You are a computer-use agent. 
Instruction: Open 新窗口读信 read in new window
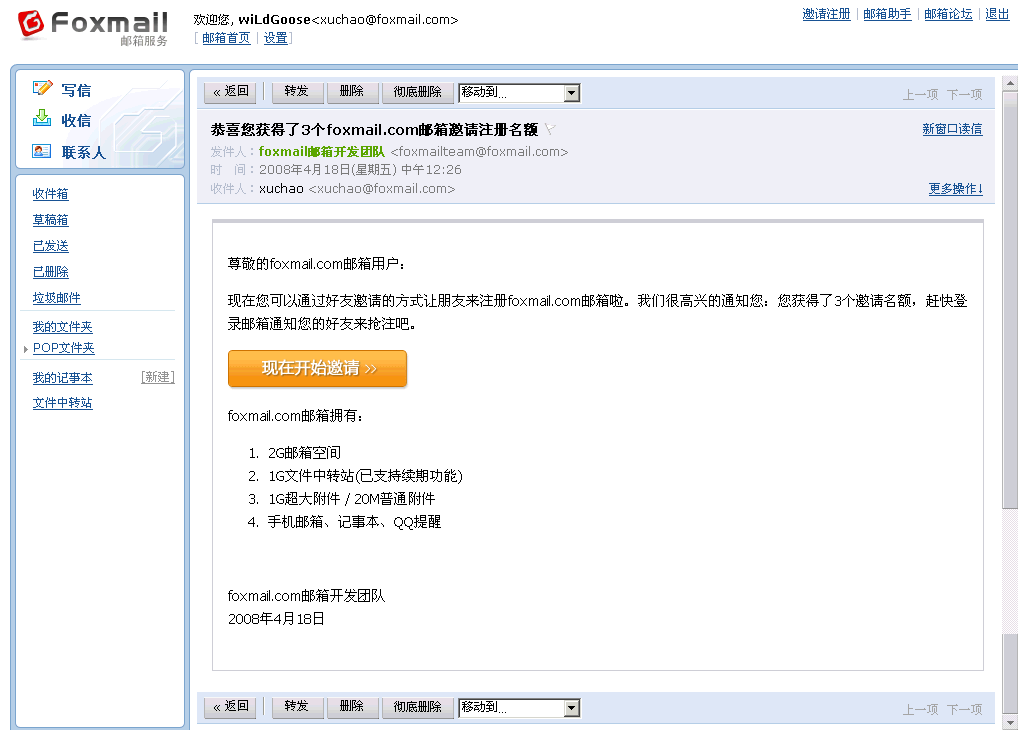coord(952,129)
